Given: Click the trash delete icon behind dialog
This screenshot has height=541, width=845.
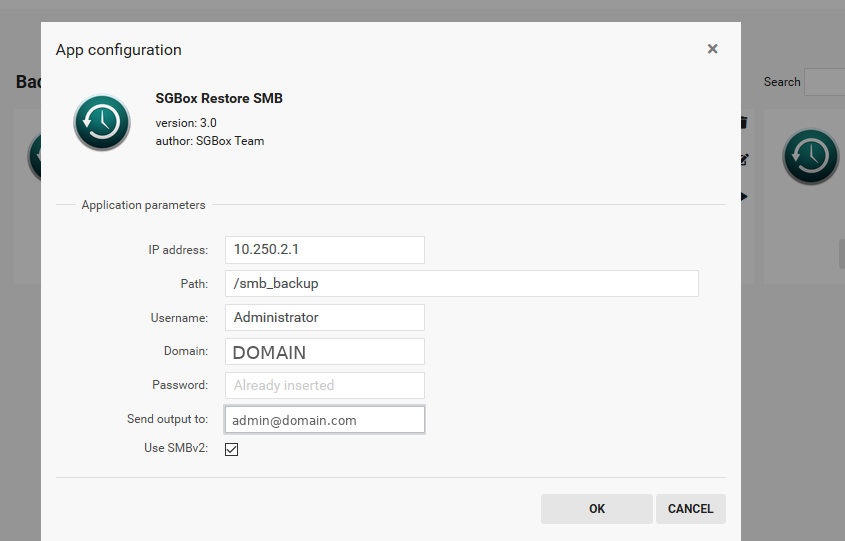Looking at the screenshot, I should 744,122.
